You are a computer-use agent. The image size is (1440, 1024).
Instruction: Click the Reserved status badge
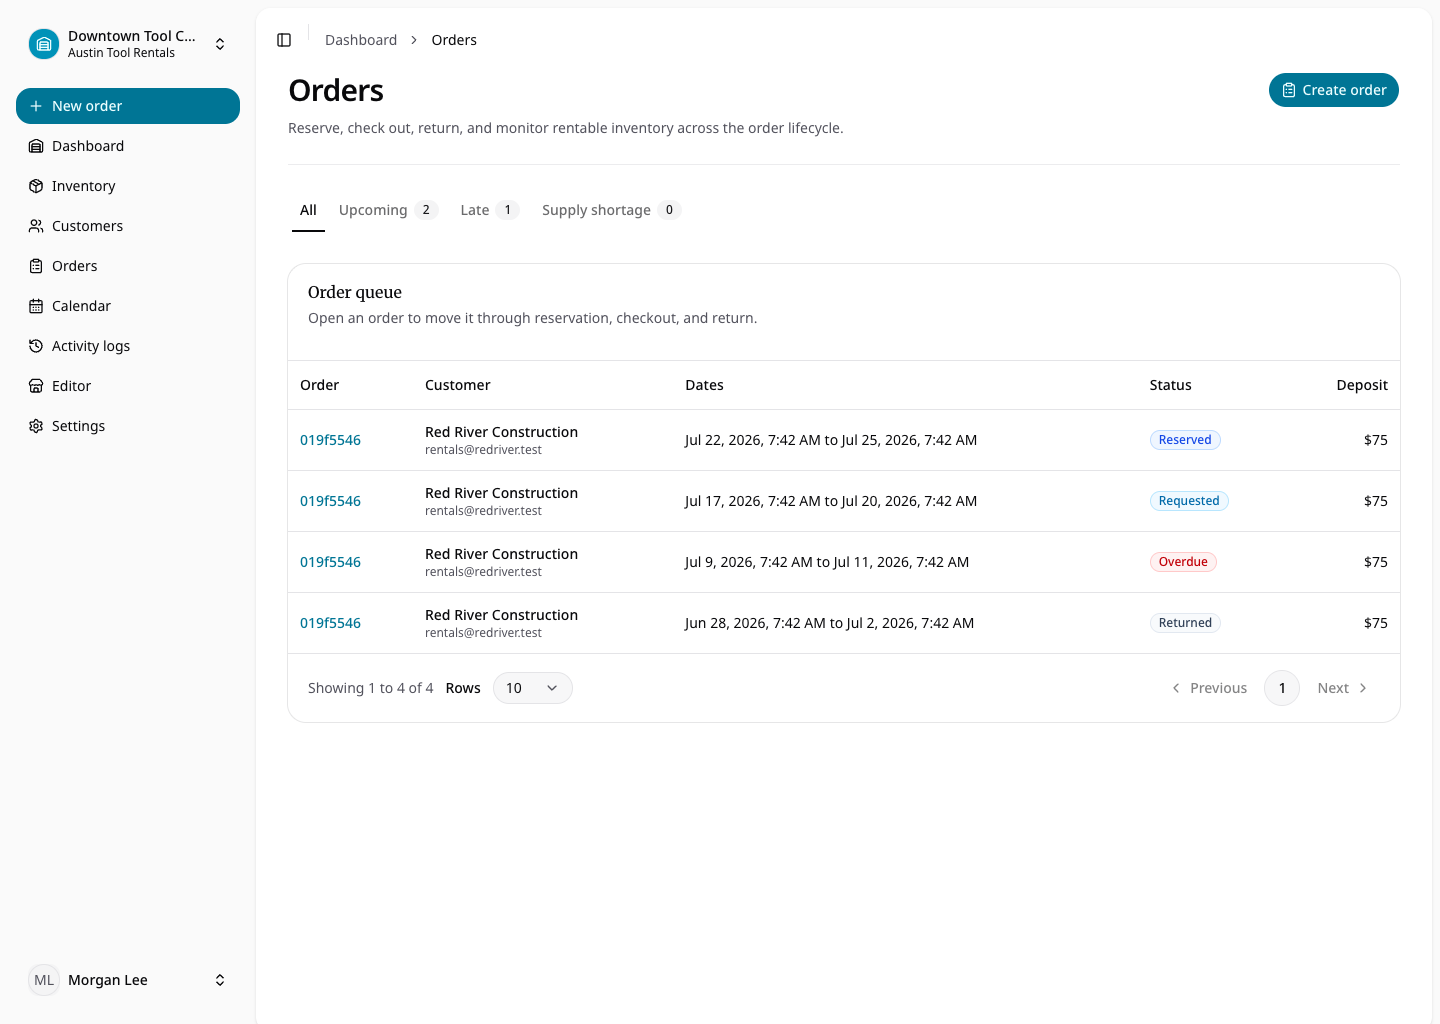tap(1185, 440)
